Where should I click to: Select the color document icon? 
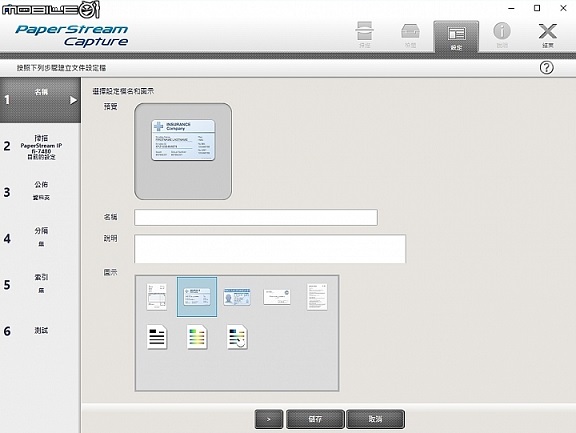(197, 337)
